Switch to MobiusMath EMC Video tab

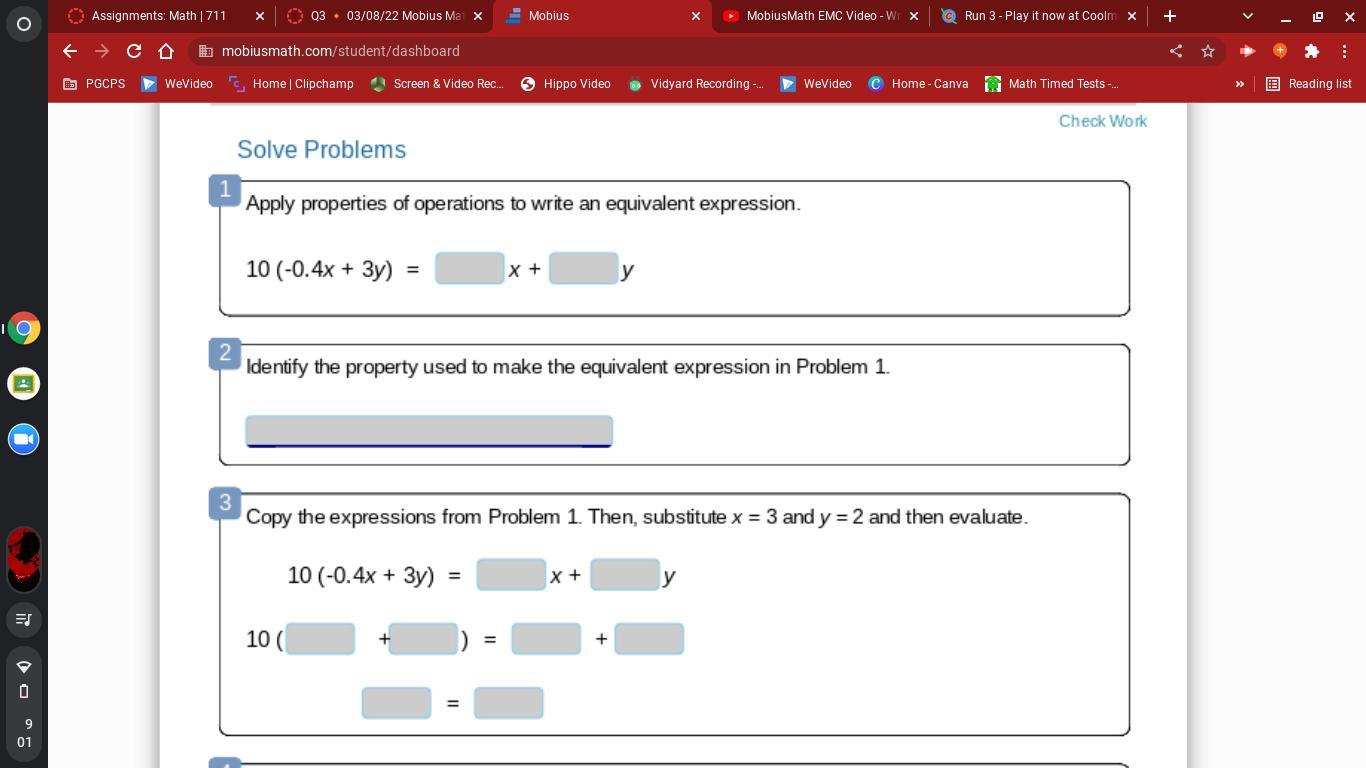821,16
